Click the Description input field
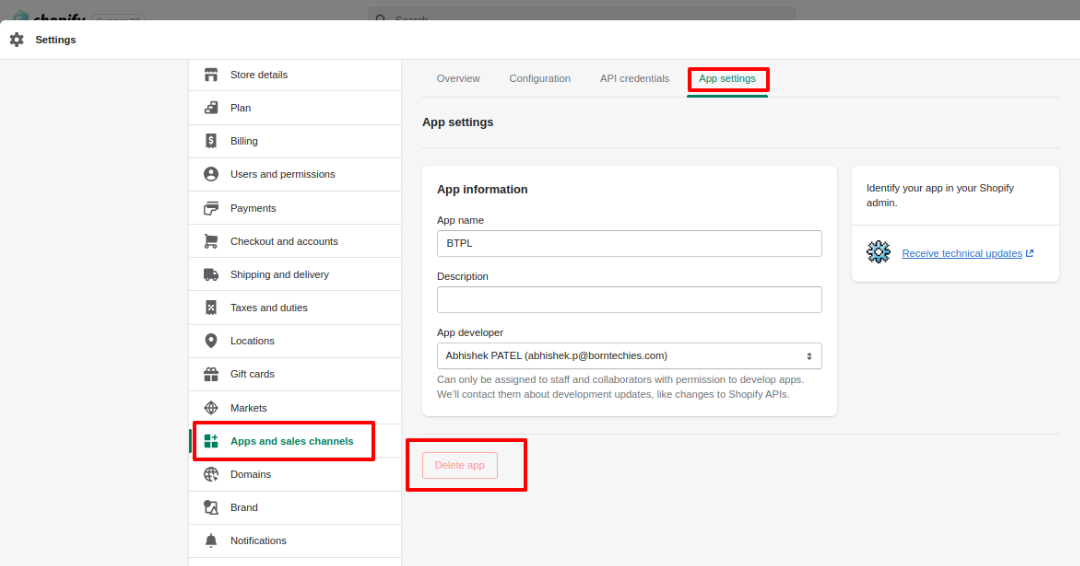This screenshot has height=566, width=1080. pyautogui.click(x=629, y=300)
